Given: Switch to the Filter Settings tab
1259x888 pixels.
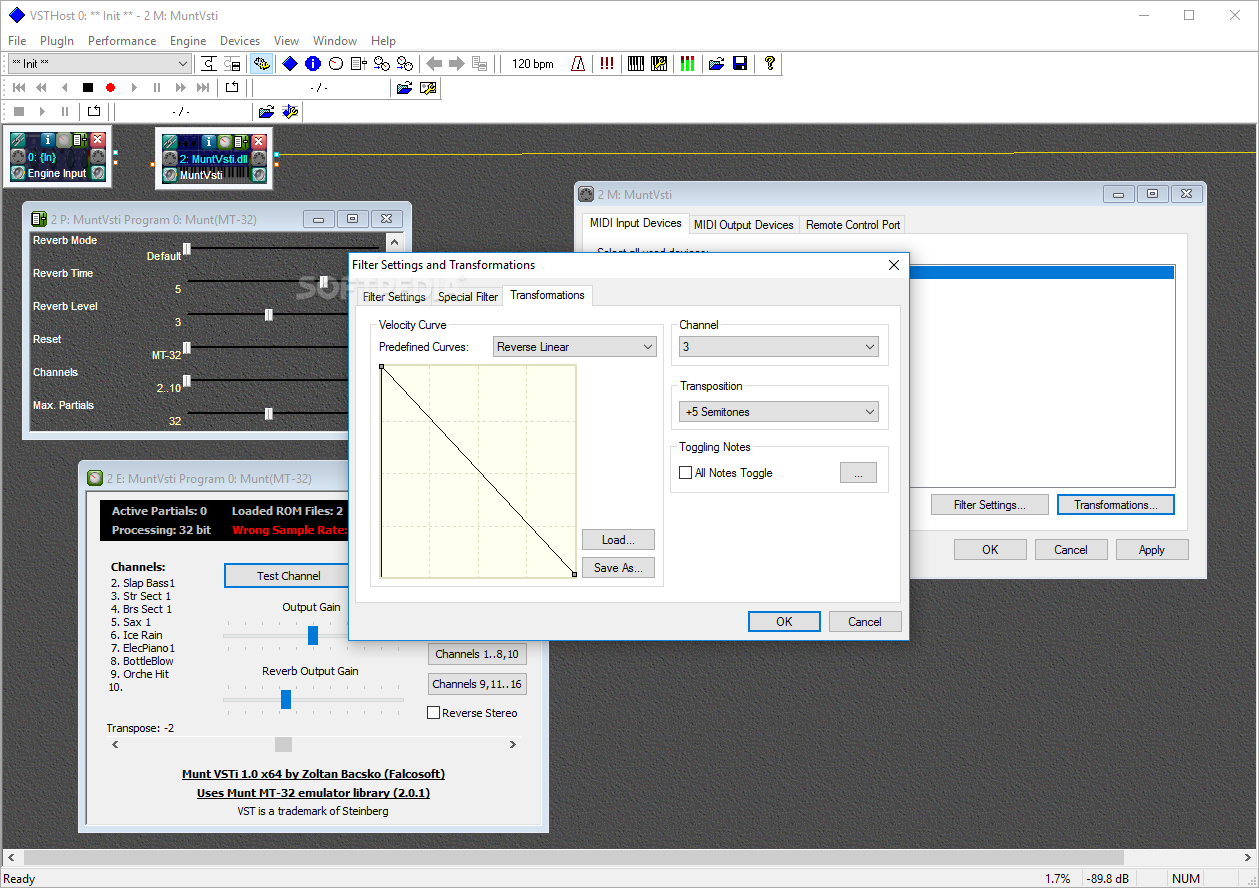Looking at the screenshot, I should [394, 297].
